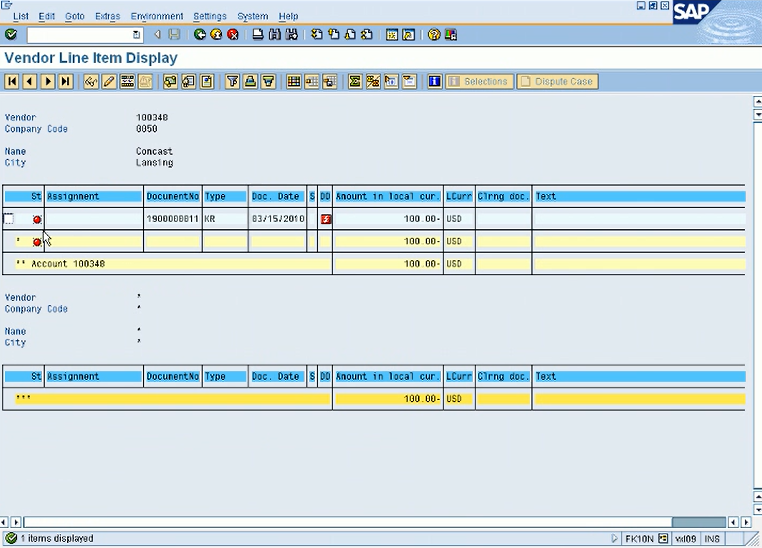
Task: Jump to first item with arrow-bar icon
Action: point(12,81)
